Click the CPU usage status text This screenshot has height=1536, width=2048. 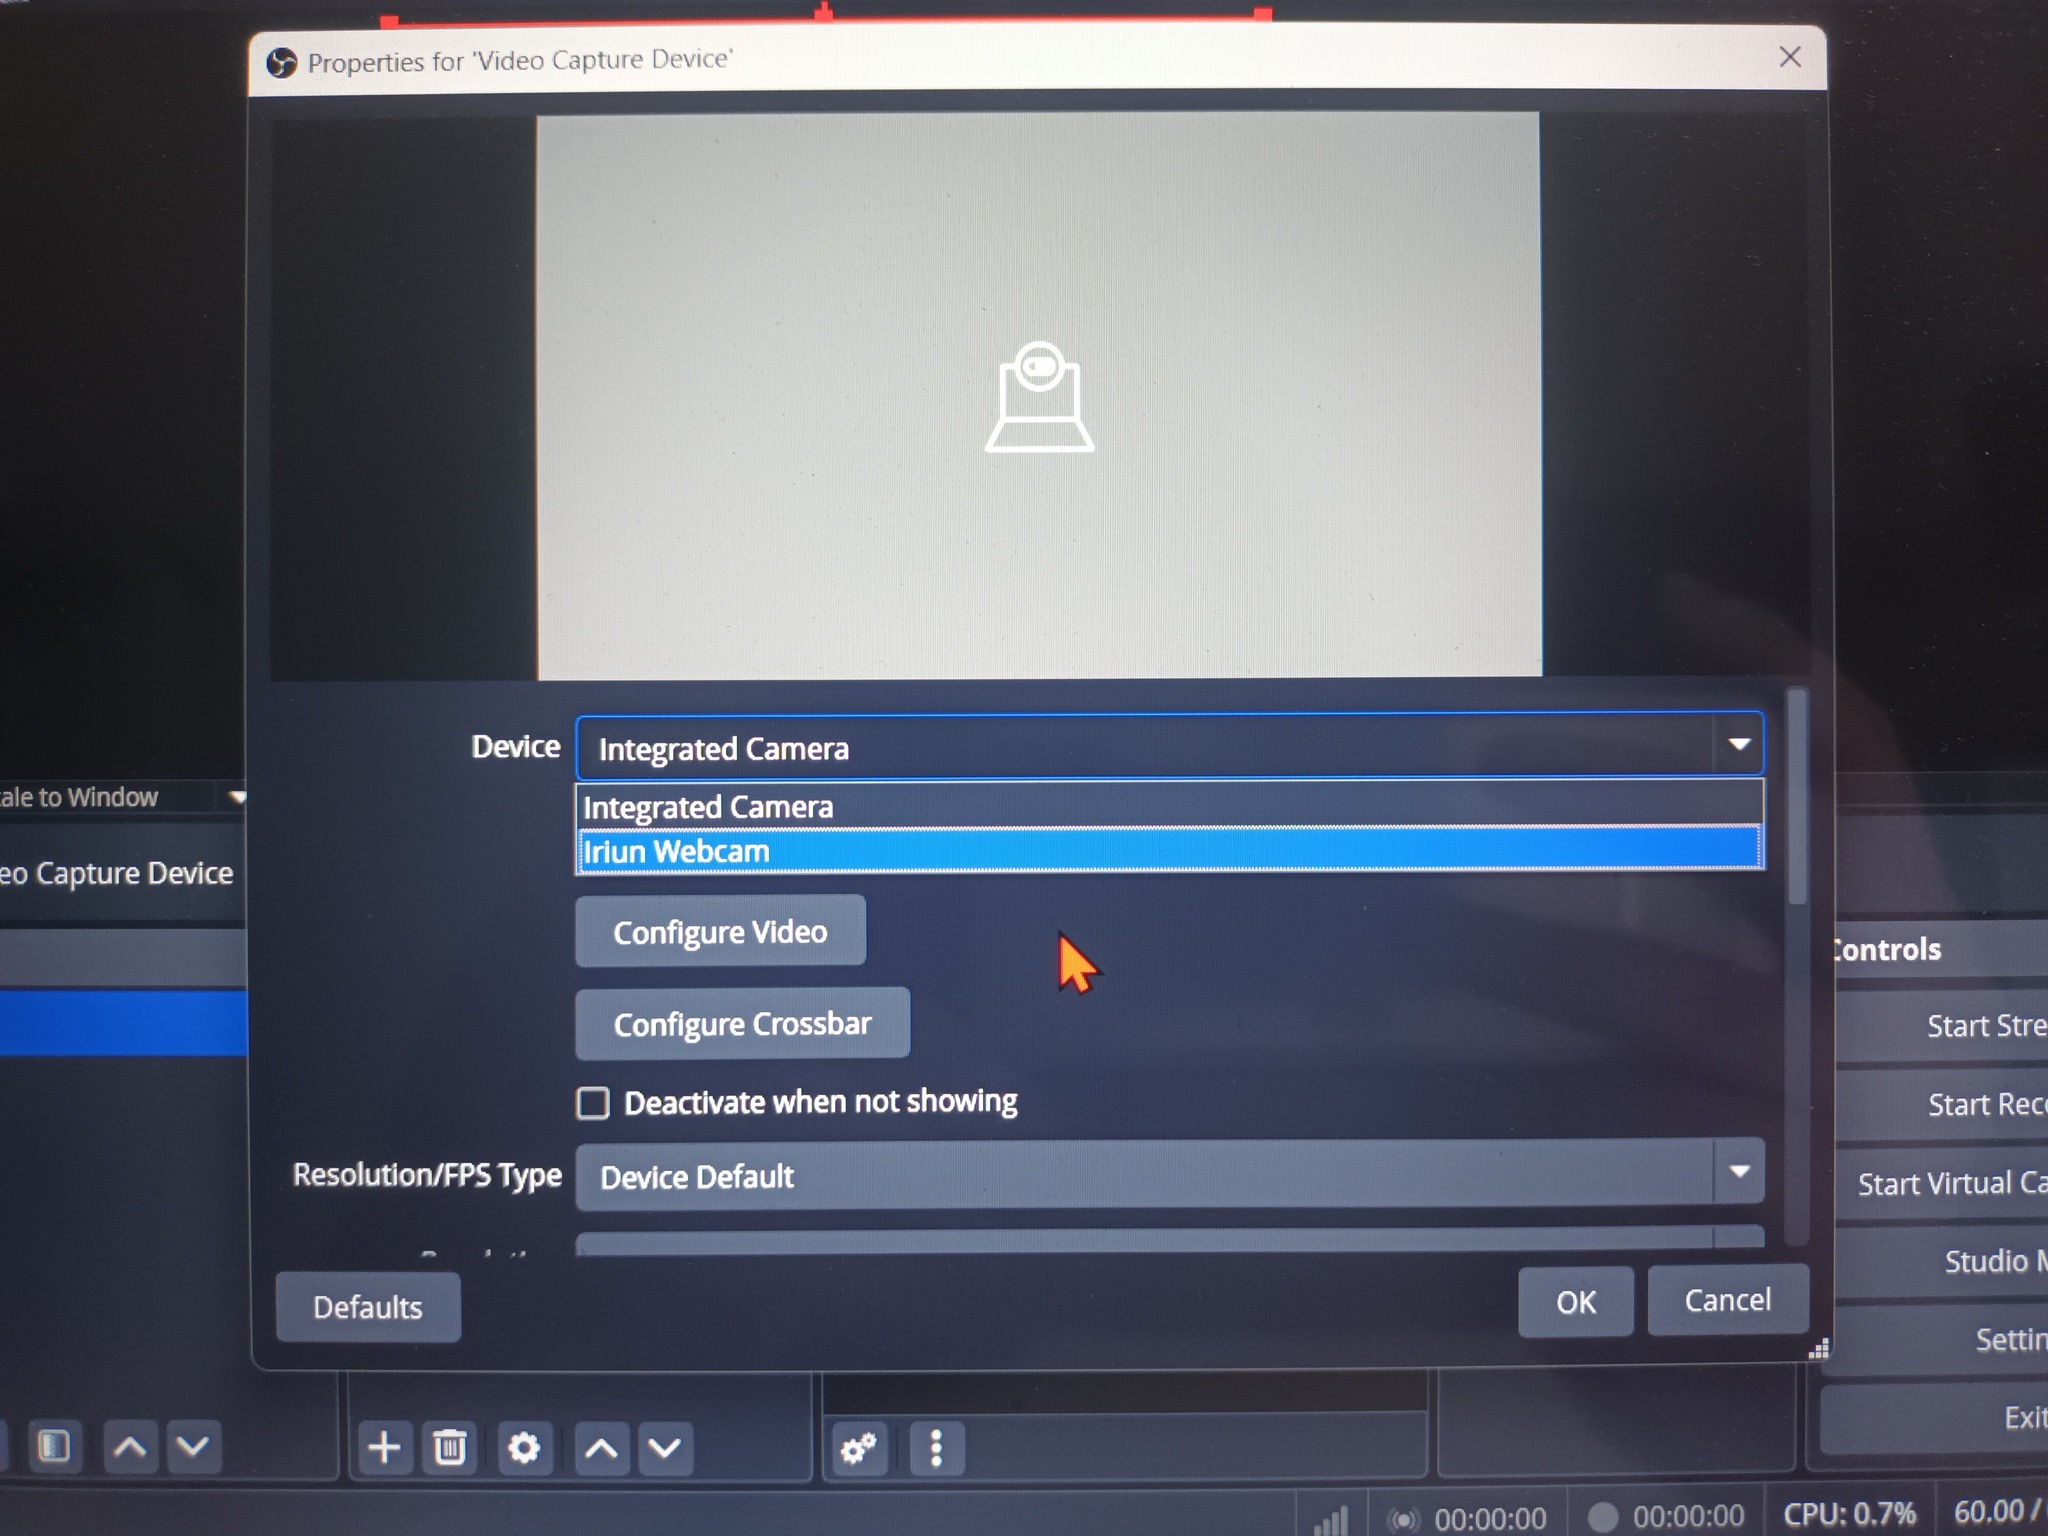1848,1513
